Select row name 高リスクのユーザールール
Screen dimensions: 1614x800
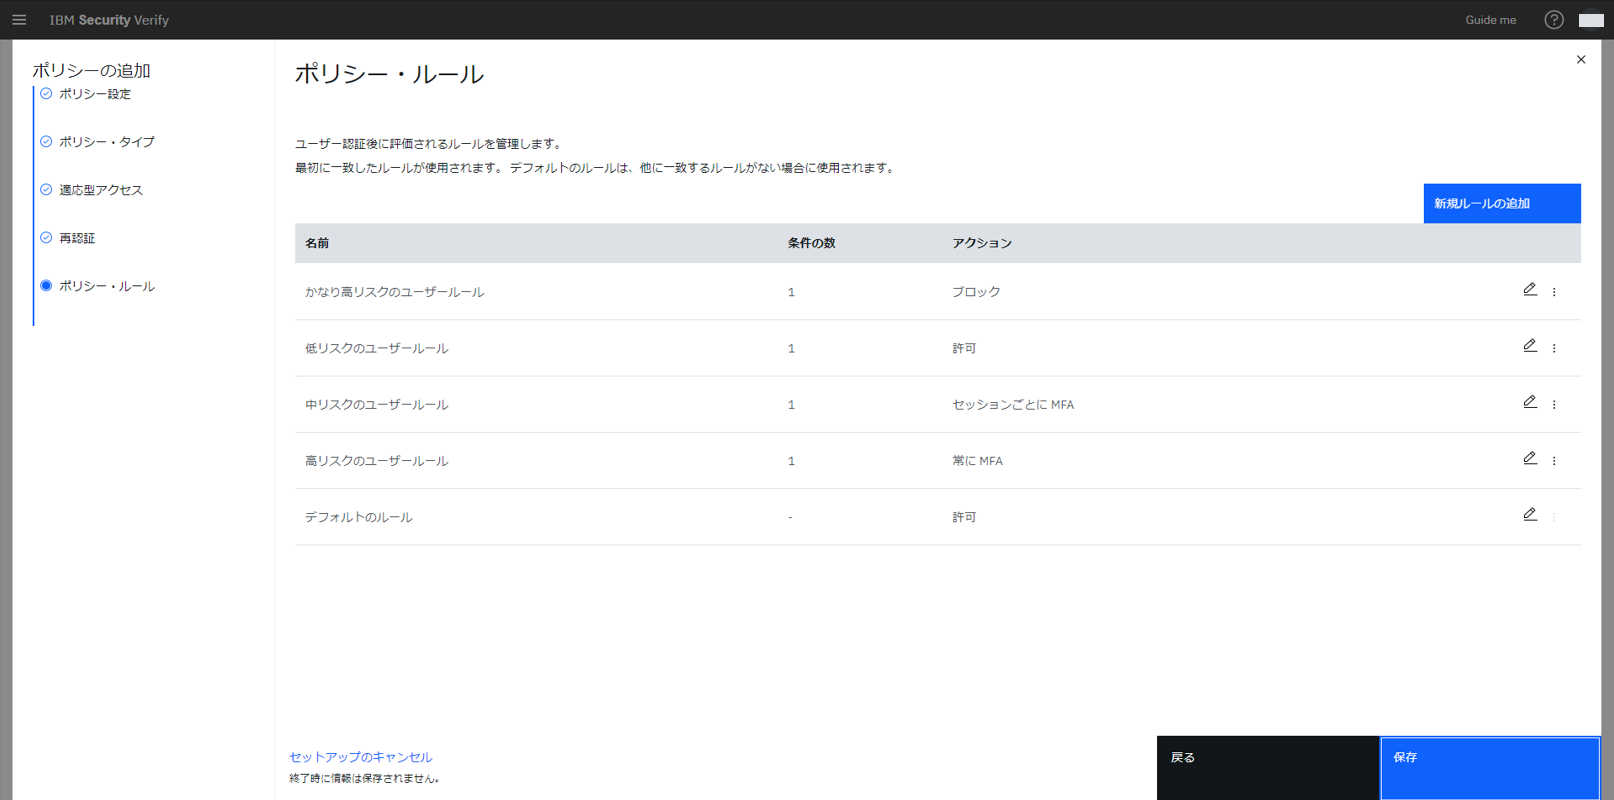(376, 461)
